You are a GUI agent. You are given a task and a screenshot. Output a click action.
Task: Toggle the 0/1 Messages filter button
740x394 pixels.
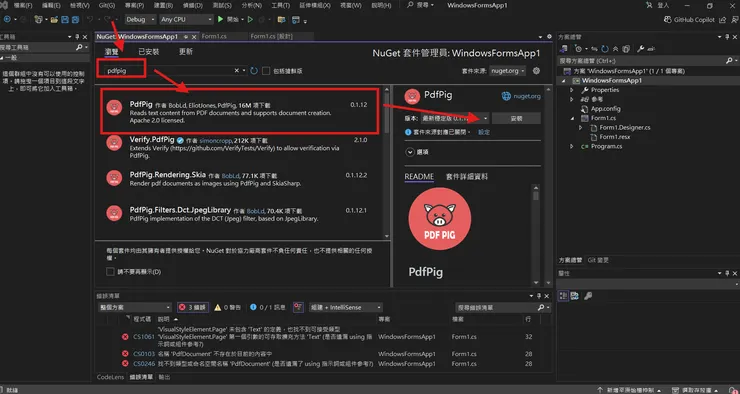(x=268, y=307)
